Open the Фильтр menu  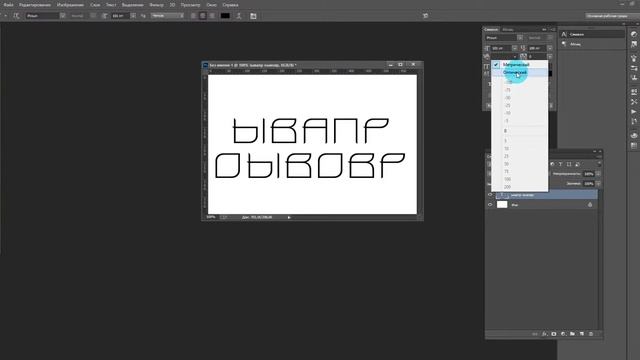[x=156, y=5]
